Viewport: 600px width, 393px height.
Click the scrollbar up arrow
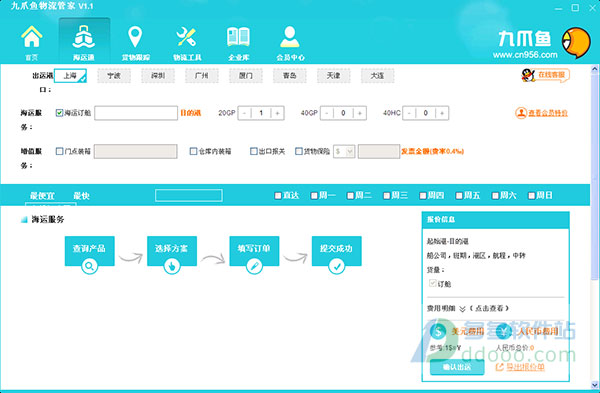point(595,69)
